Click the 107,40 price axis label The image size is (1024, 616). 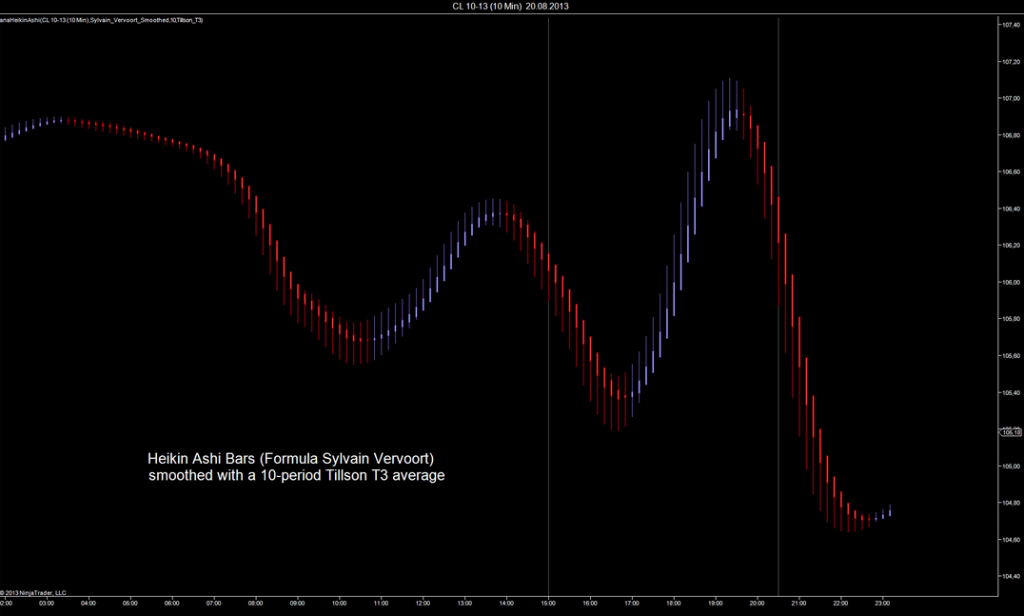(1011, 25)
